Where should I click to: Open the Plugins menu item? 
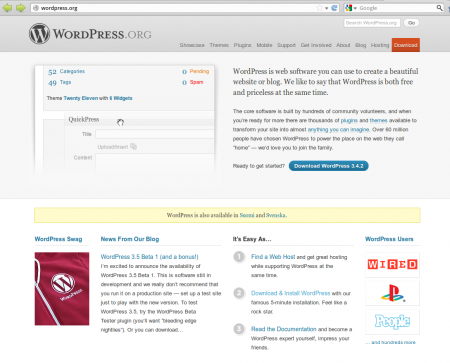[242, 45]
